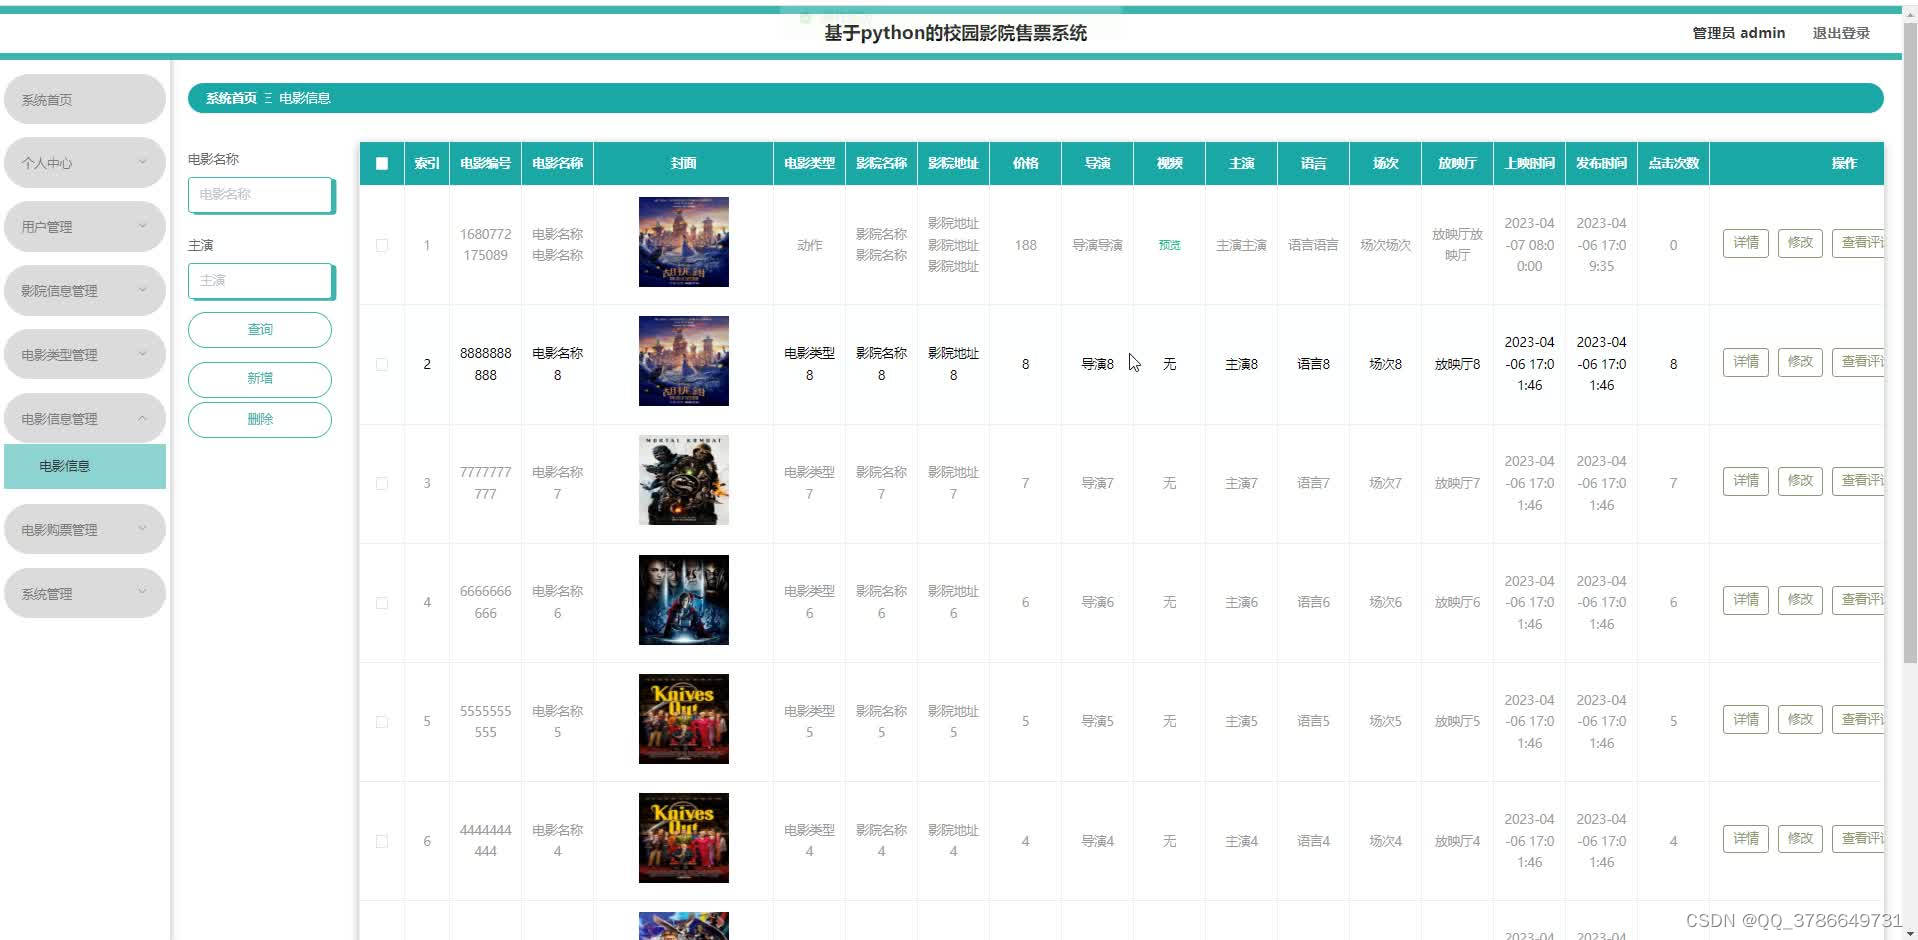Select the checkbox for row 6
Image resolution: width=1918 pixels, height=940 pixels.
(382, 841)
